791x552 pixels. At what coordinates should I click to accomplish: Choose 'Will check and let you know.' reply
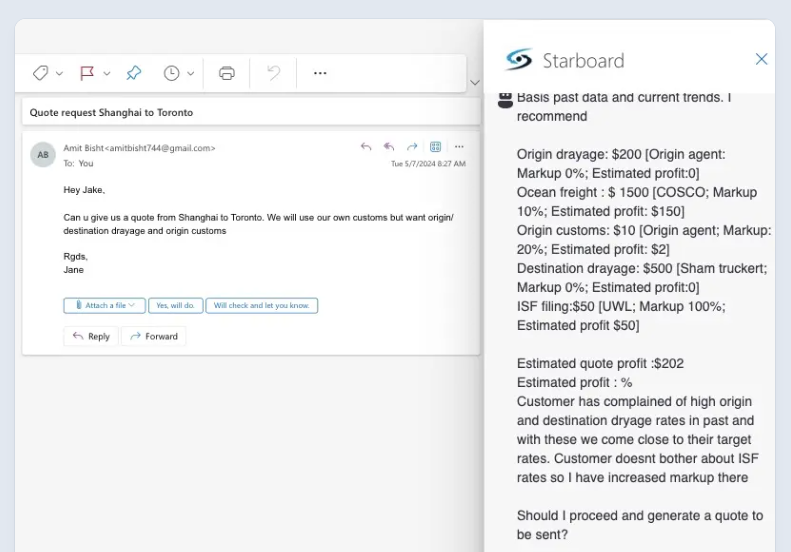pyautogui.click(x=262, y=305)
